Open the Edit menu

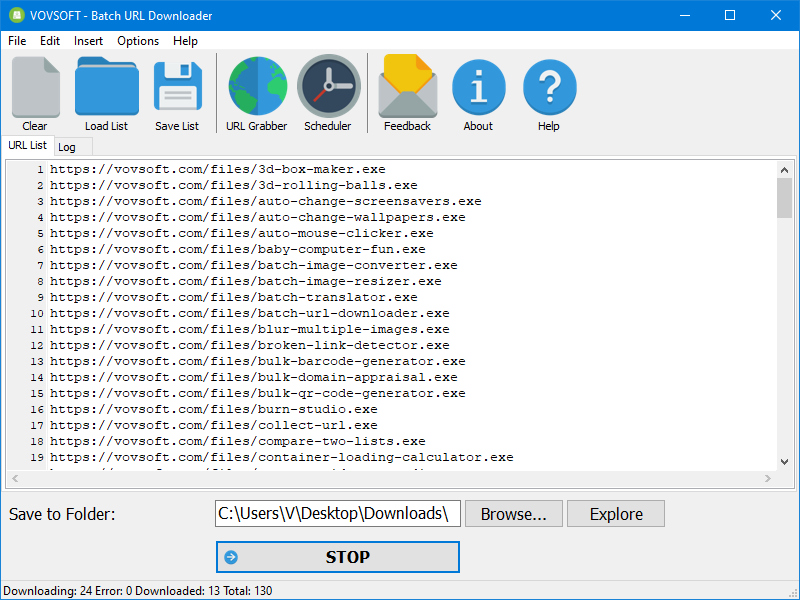point(50,41)
